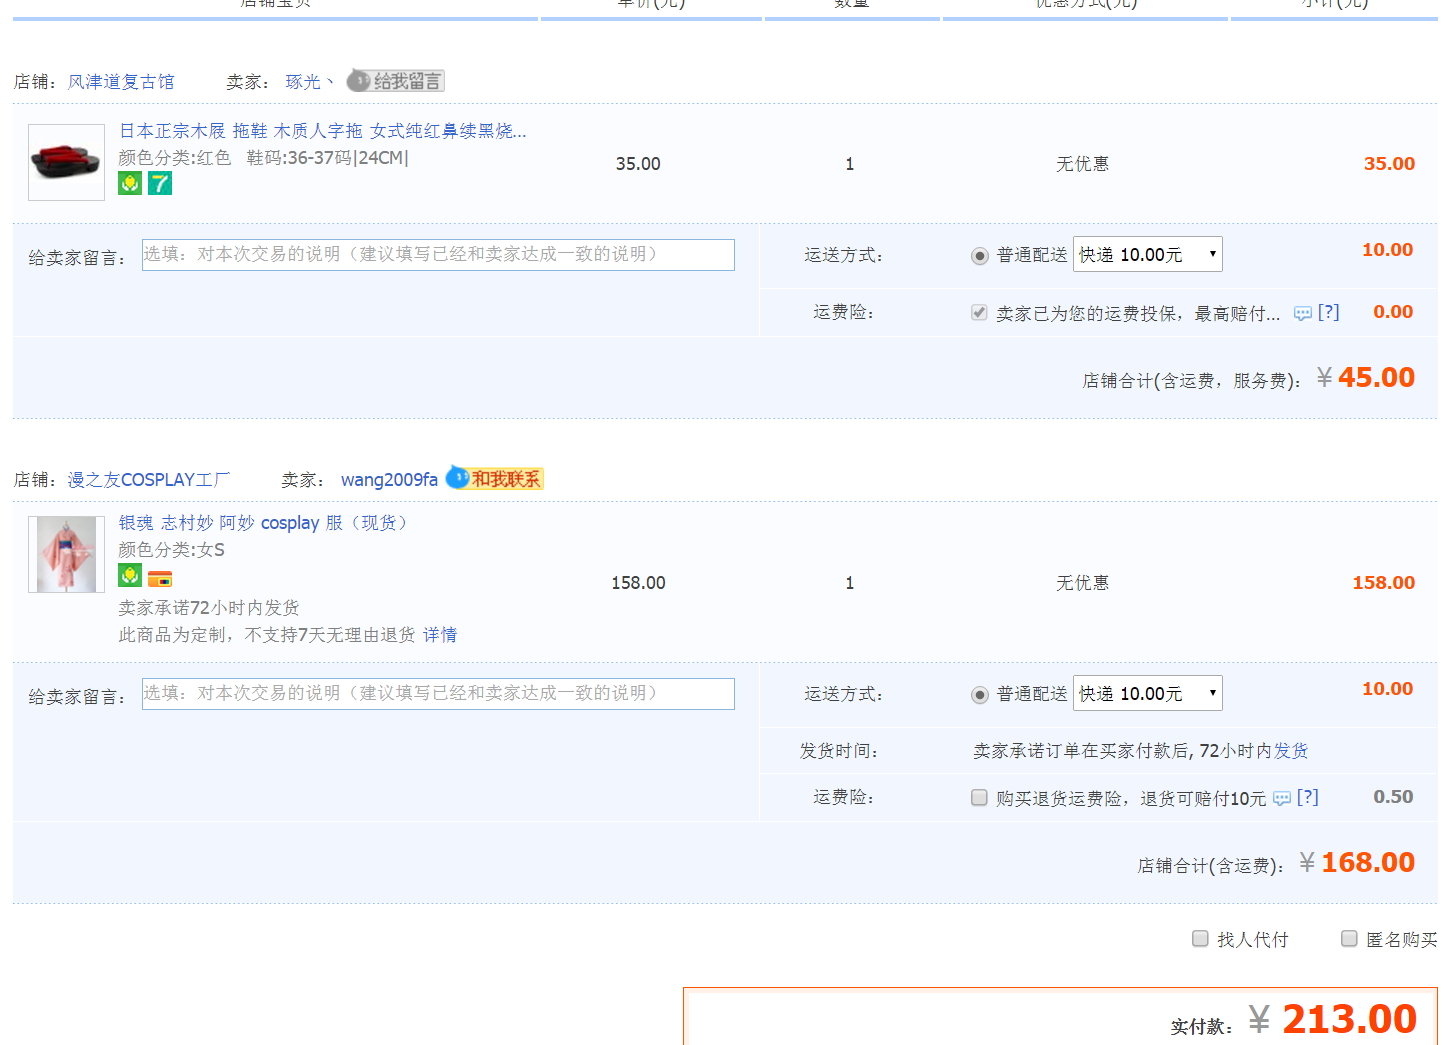Click the 颜色分类:红色 attribute text

point(174,158)
